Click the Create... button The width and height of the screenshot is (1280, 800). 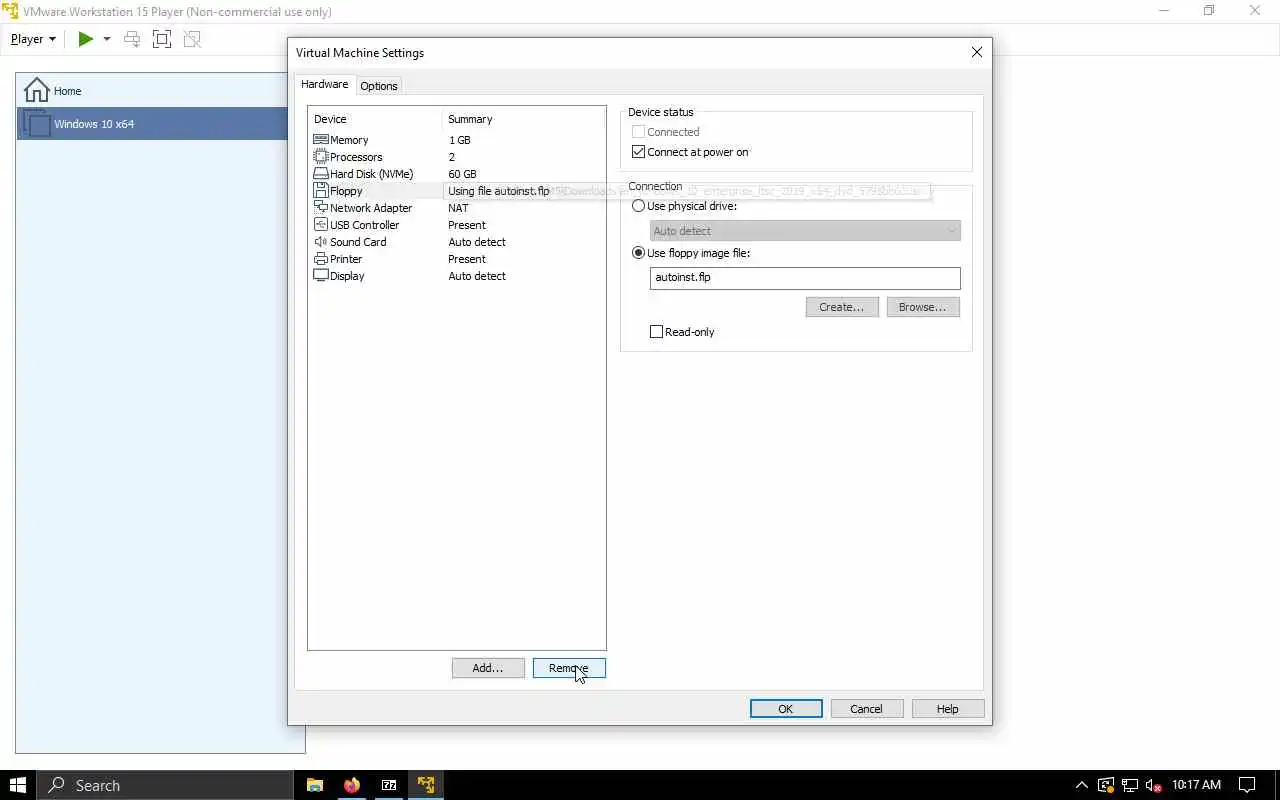pyautogui.click(x=842, y=307)
